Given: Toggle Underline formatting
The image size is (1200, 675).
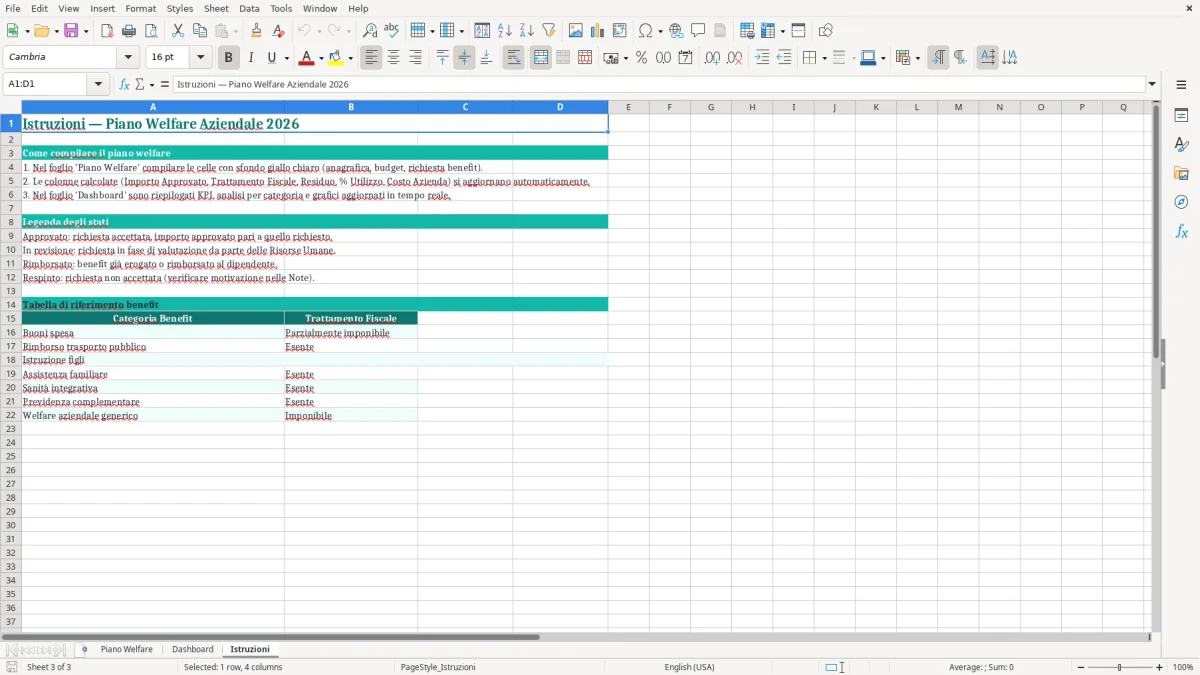Looking at the screenshot, I should (x=271, y=58).
